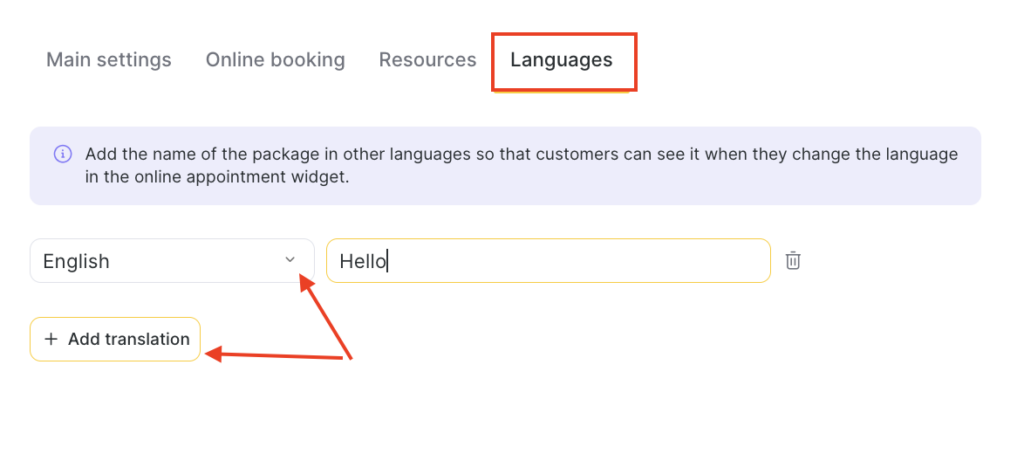This screenshot has height=461, width=1024.
Task: Open the Online booking tab
Action: pyautogui.click(x=275, y=60)
